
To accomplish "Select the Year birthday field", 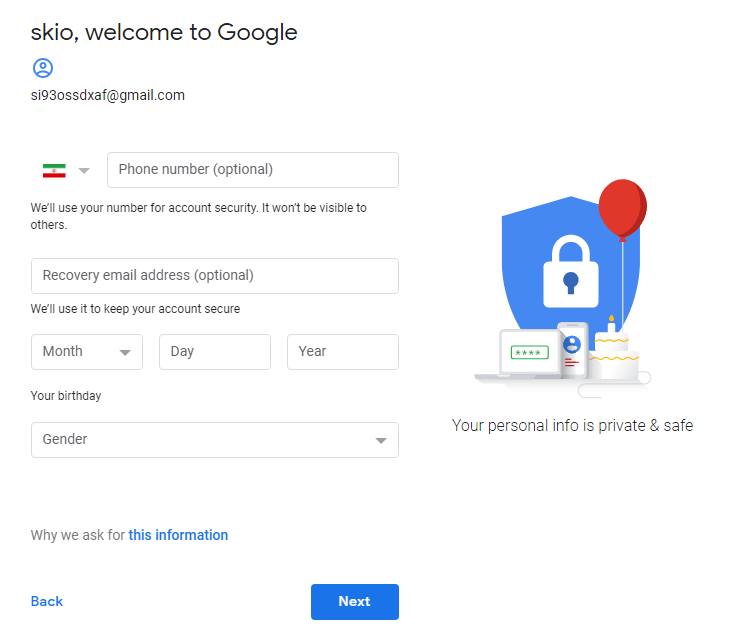I will (343, 352).
